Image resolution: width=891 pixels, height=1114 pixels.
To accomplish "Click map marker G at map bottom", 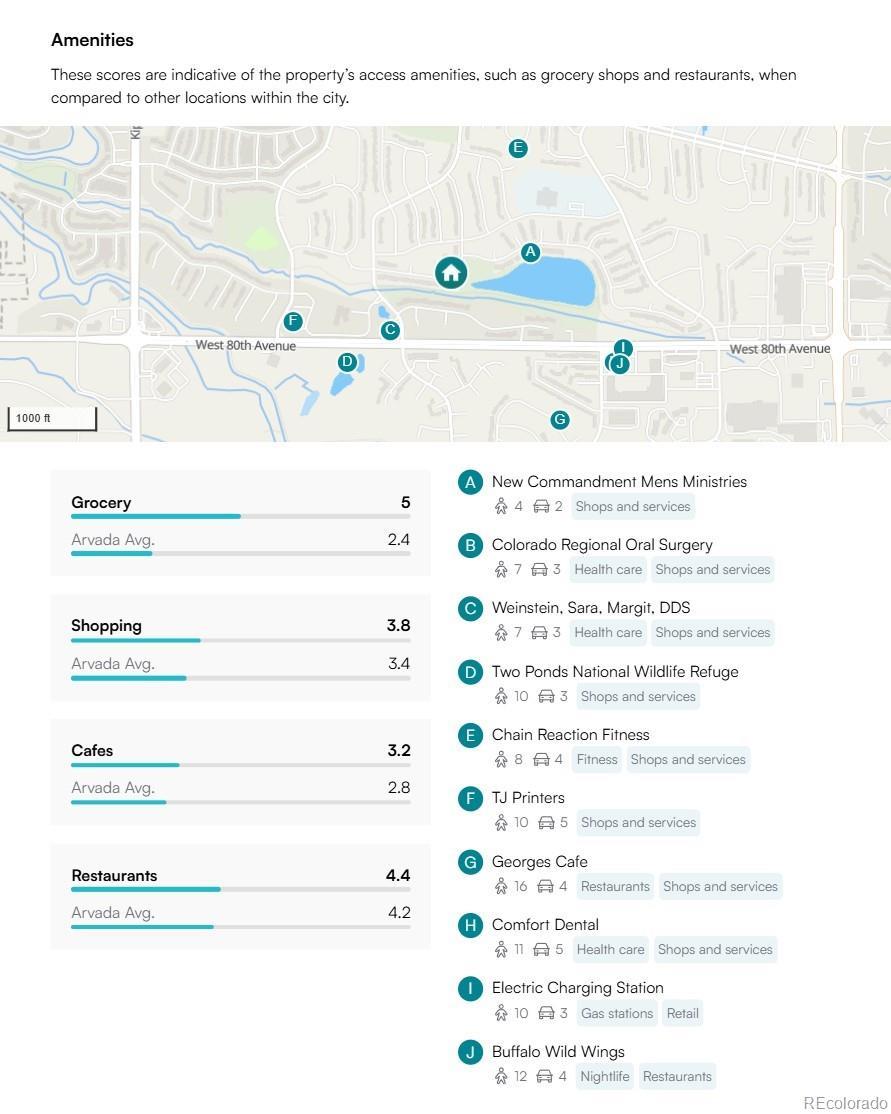I will [x=560, y=419].
